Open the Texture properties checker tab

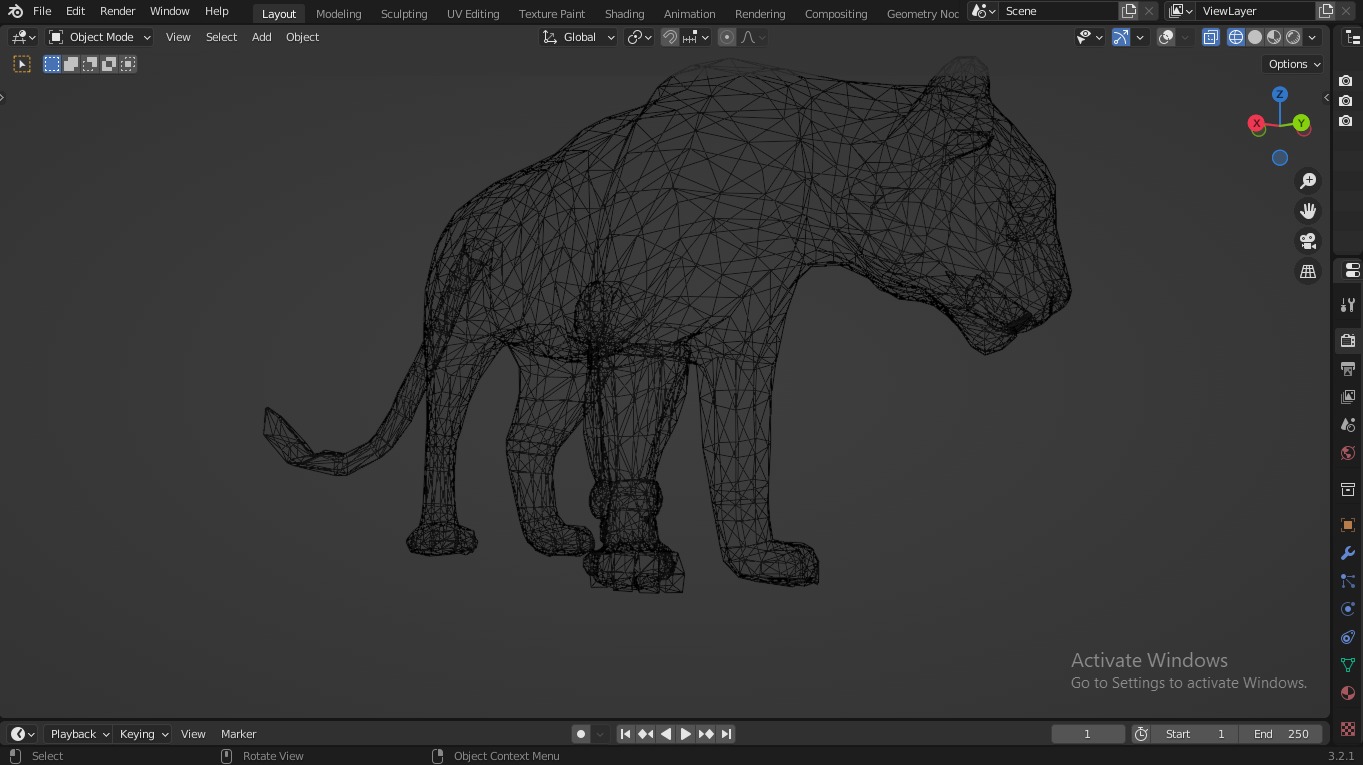pyautogui.click(x=1348, y=728)
